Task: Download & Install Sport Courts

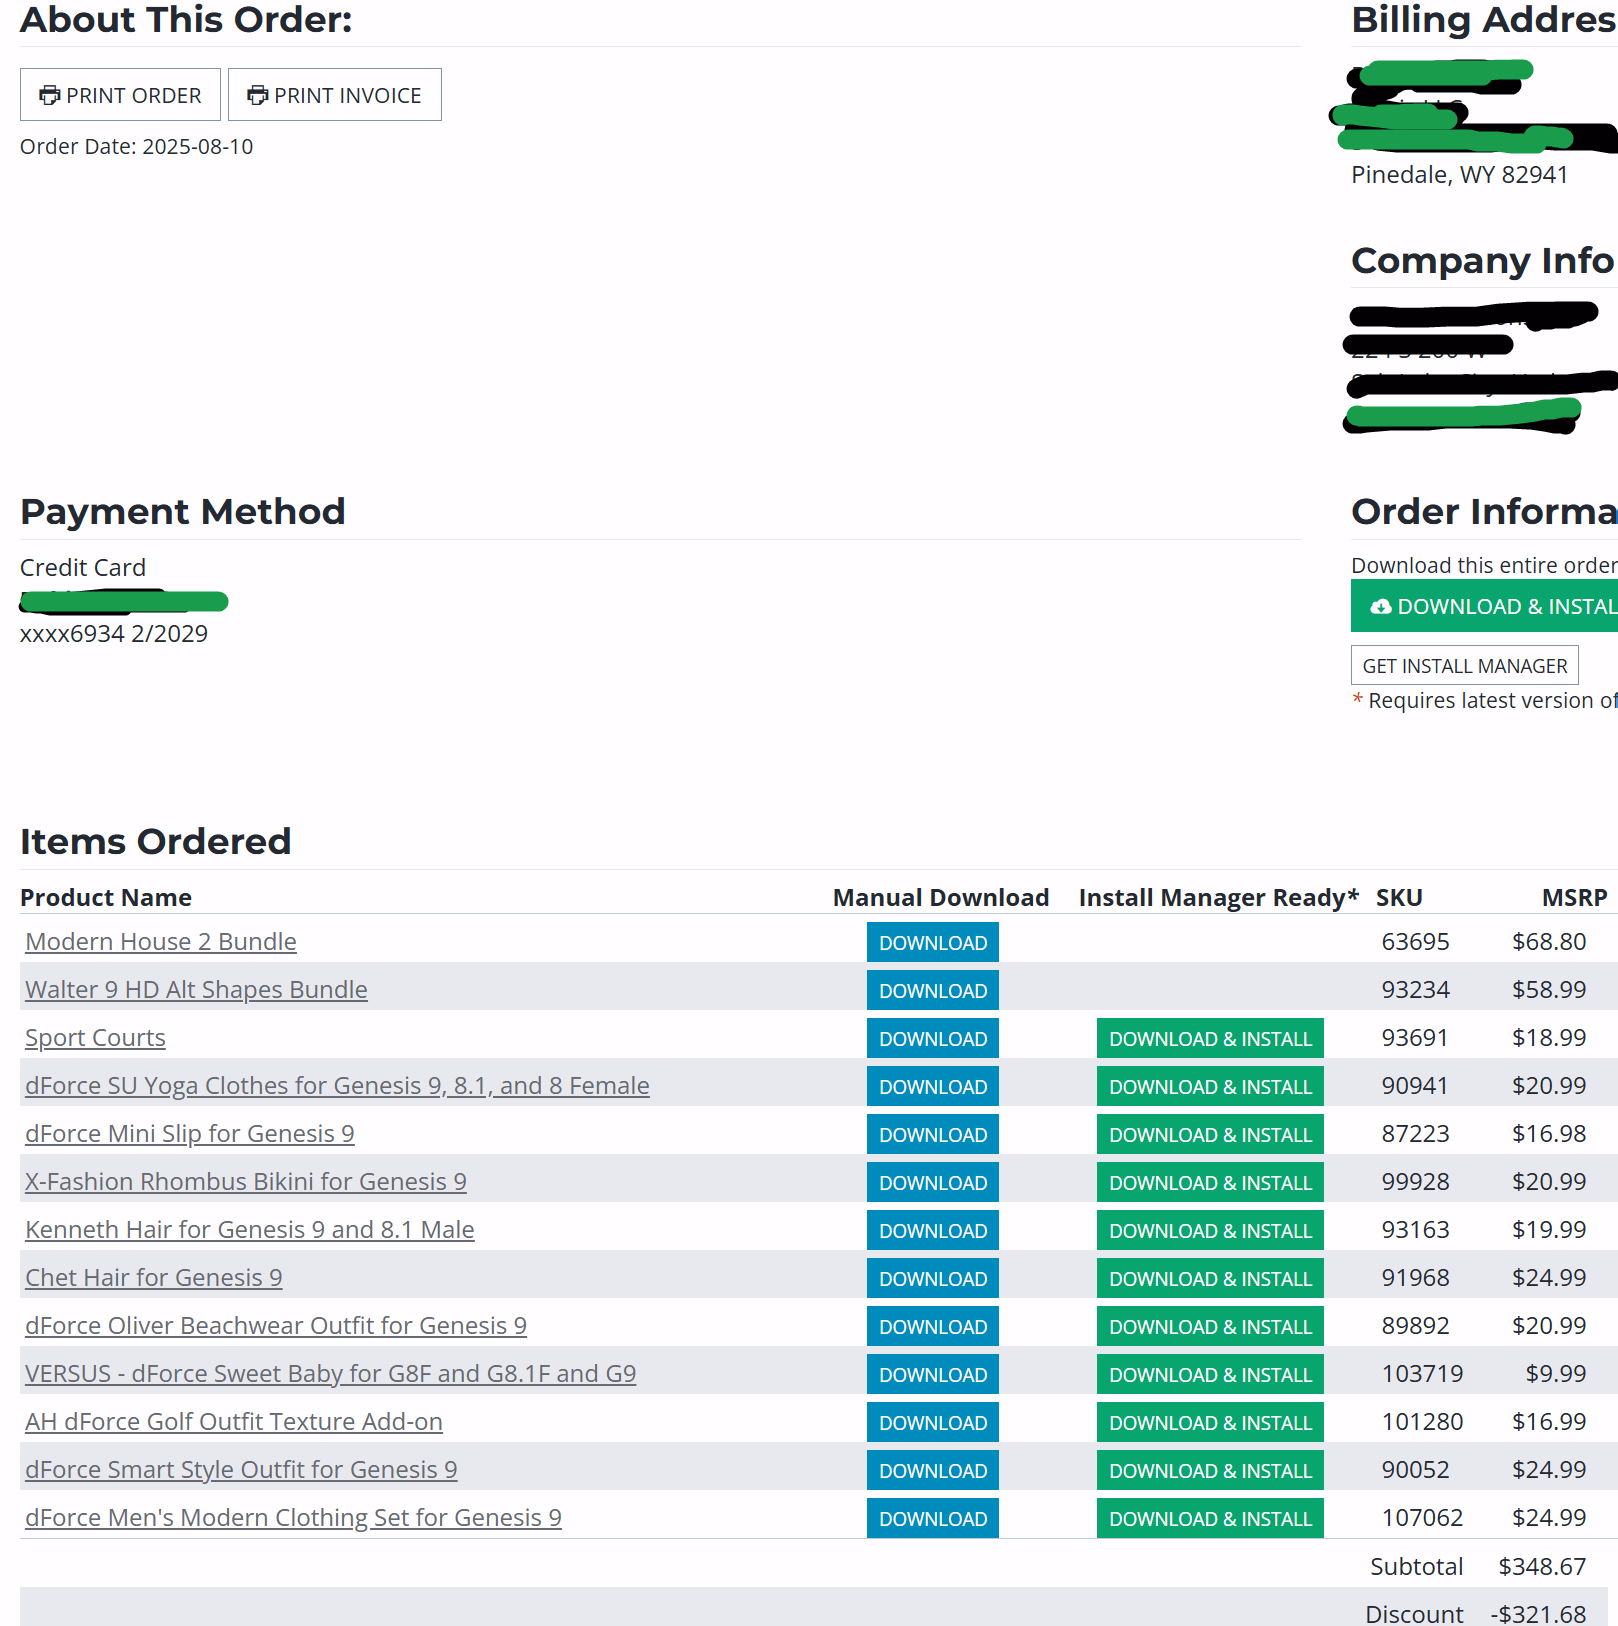Action: coord(1210,1038)
